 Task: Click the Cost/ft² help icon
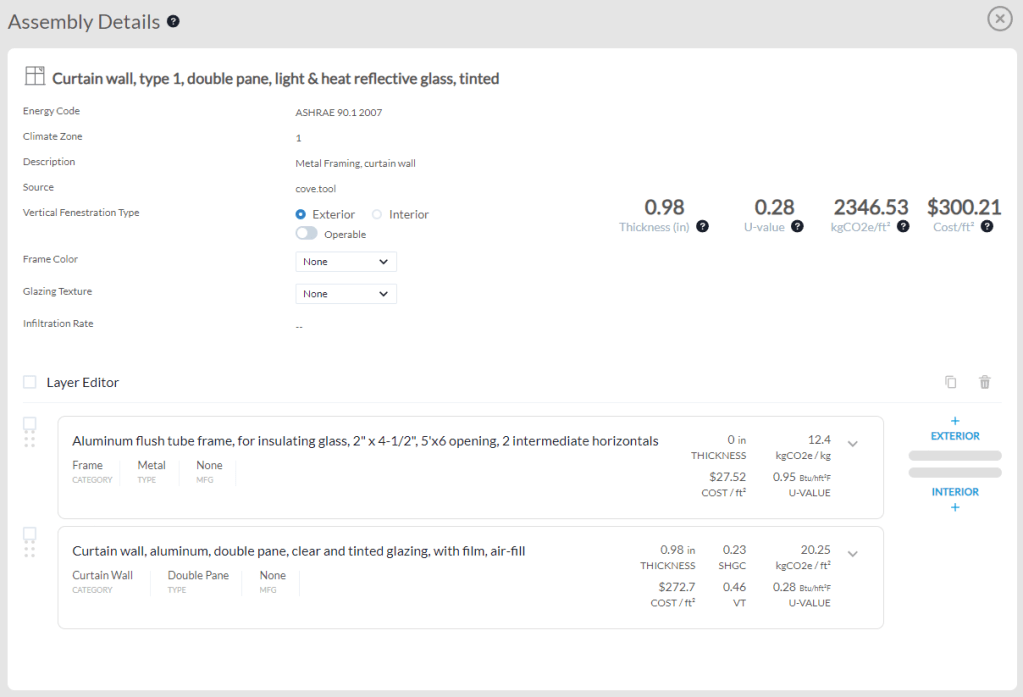[987, 227]
